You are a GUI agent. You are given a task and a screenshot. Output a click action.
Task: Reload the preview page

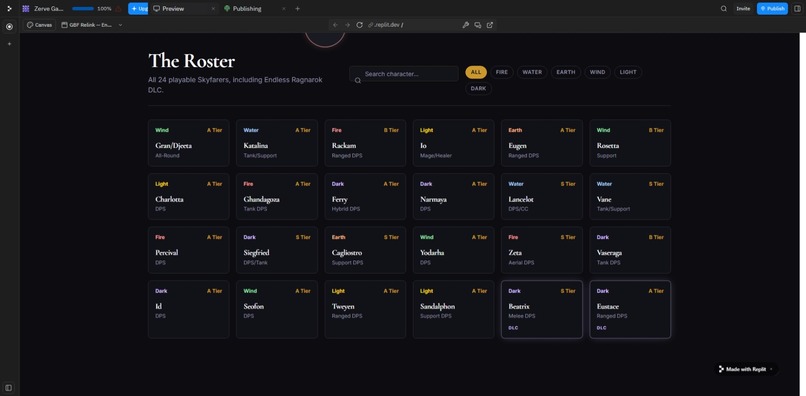pos(360,25)
